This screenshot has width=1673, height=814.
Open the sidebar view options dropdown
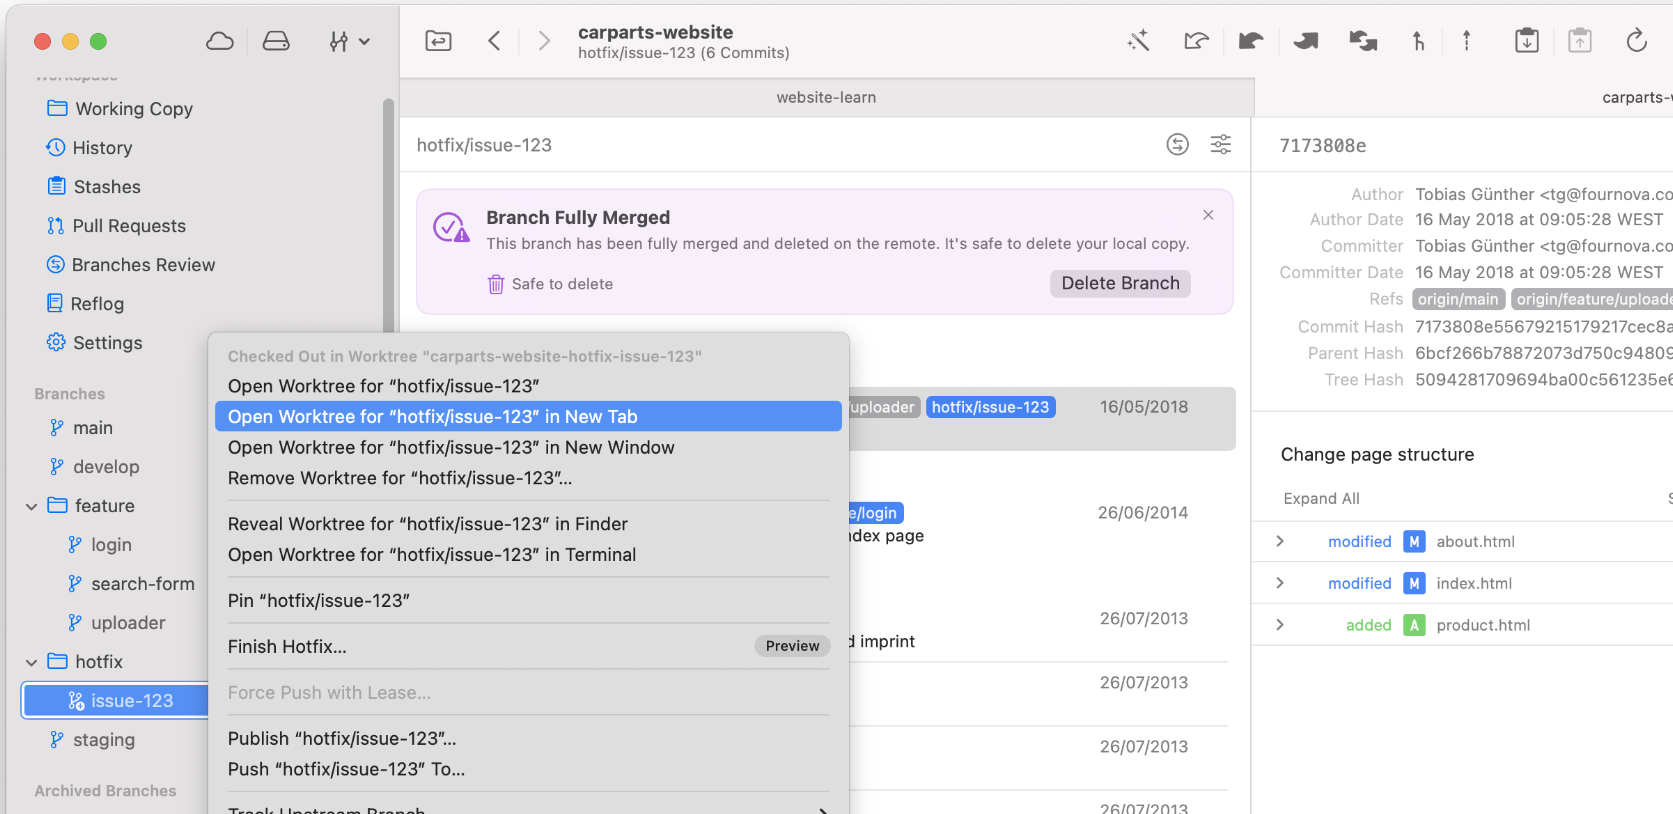pos(349,41)
